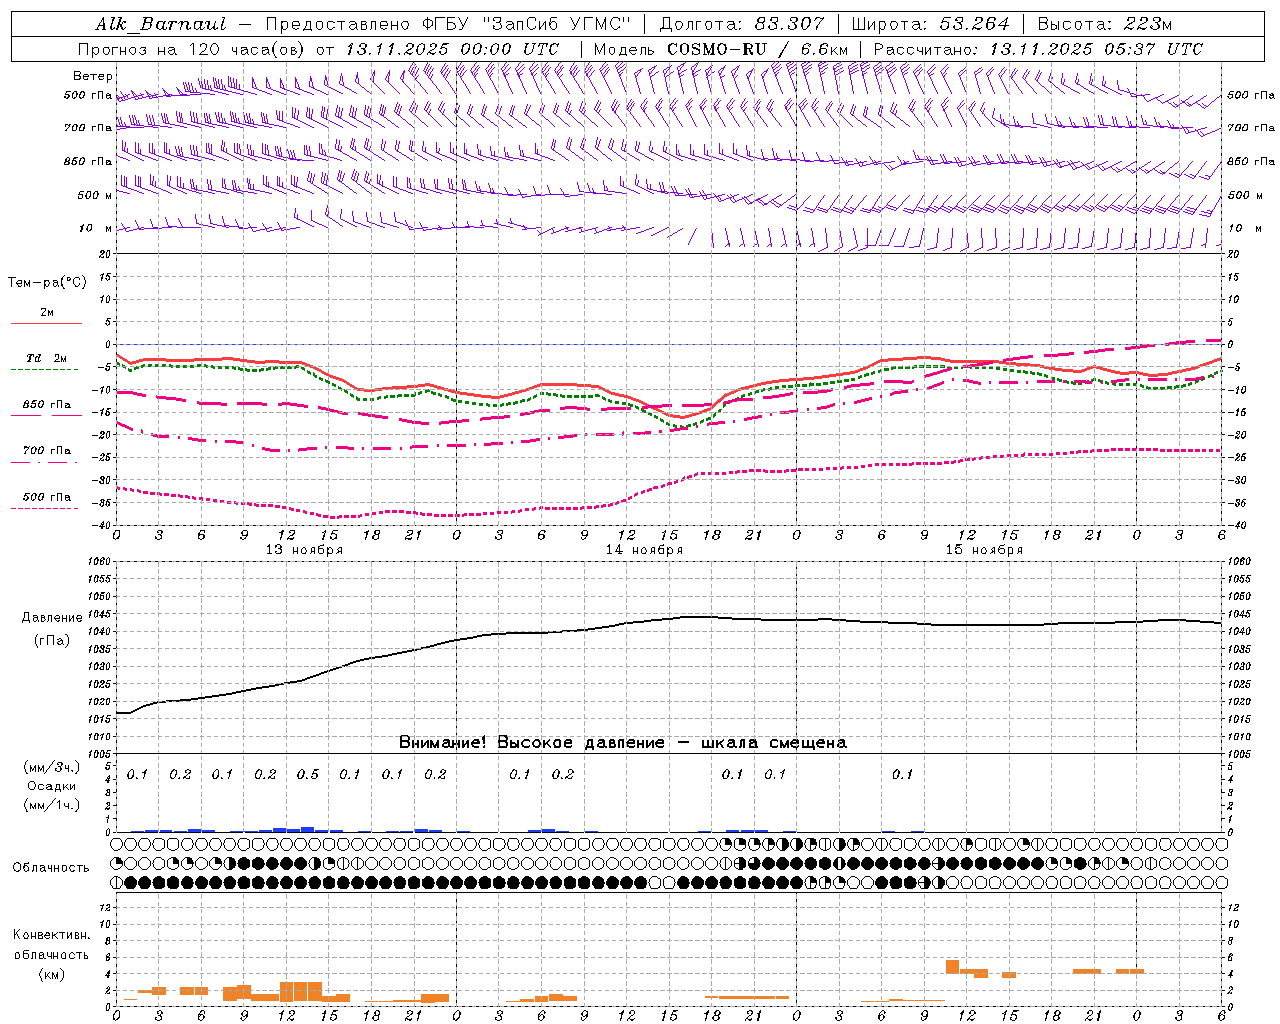Click the high pressure warning Внимание! text
Screen dimensions: 1280x1024
pos(623,743)
